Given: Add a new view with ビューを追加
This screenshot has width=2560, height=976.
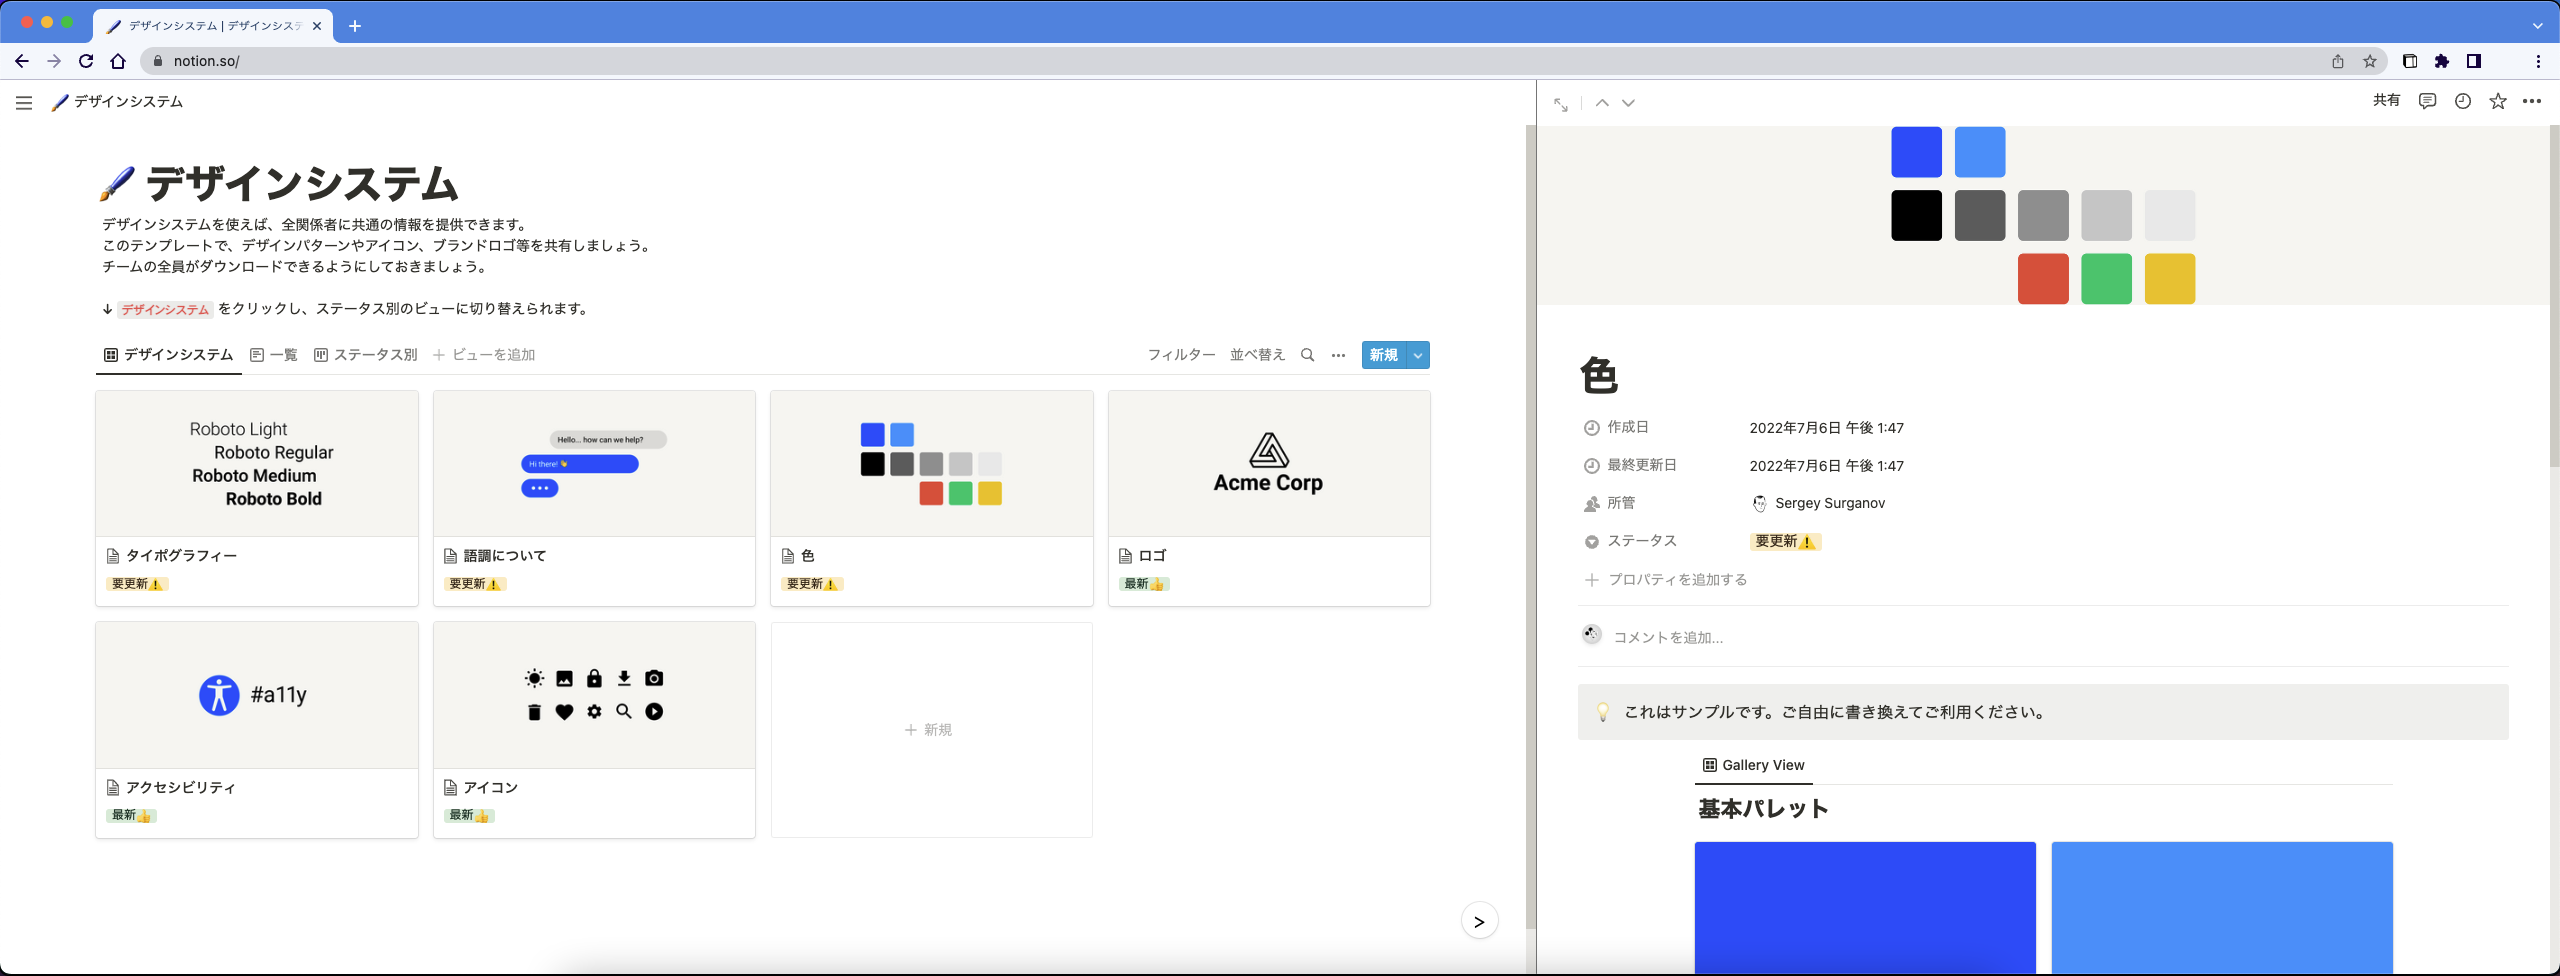Looking at the screenshot, I should coord(485,354).
